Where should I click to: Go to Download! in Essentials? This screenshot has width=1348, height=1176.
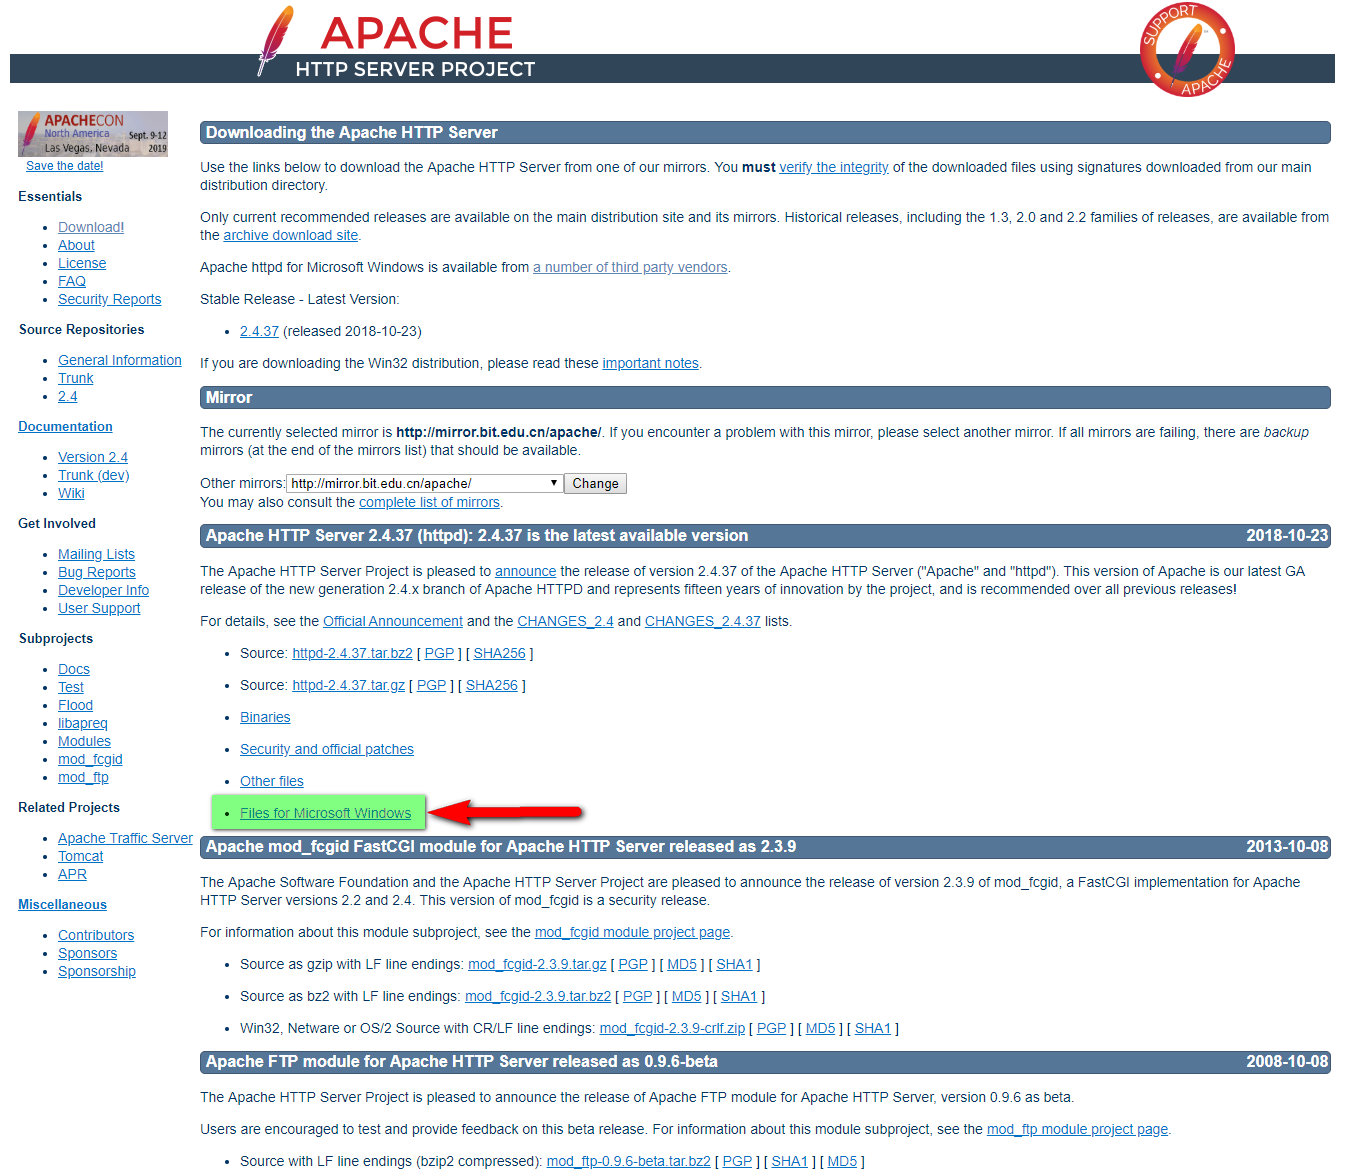coord(91,227)
